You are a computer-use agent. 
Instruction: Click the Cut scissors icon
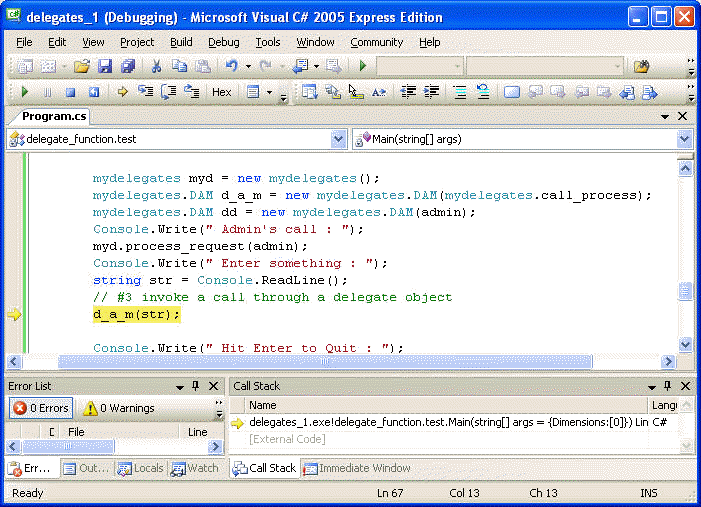tap(156, 66)
